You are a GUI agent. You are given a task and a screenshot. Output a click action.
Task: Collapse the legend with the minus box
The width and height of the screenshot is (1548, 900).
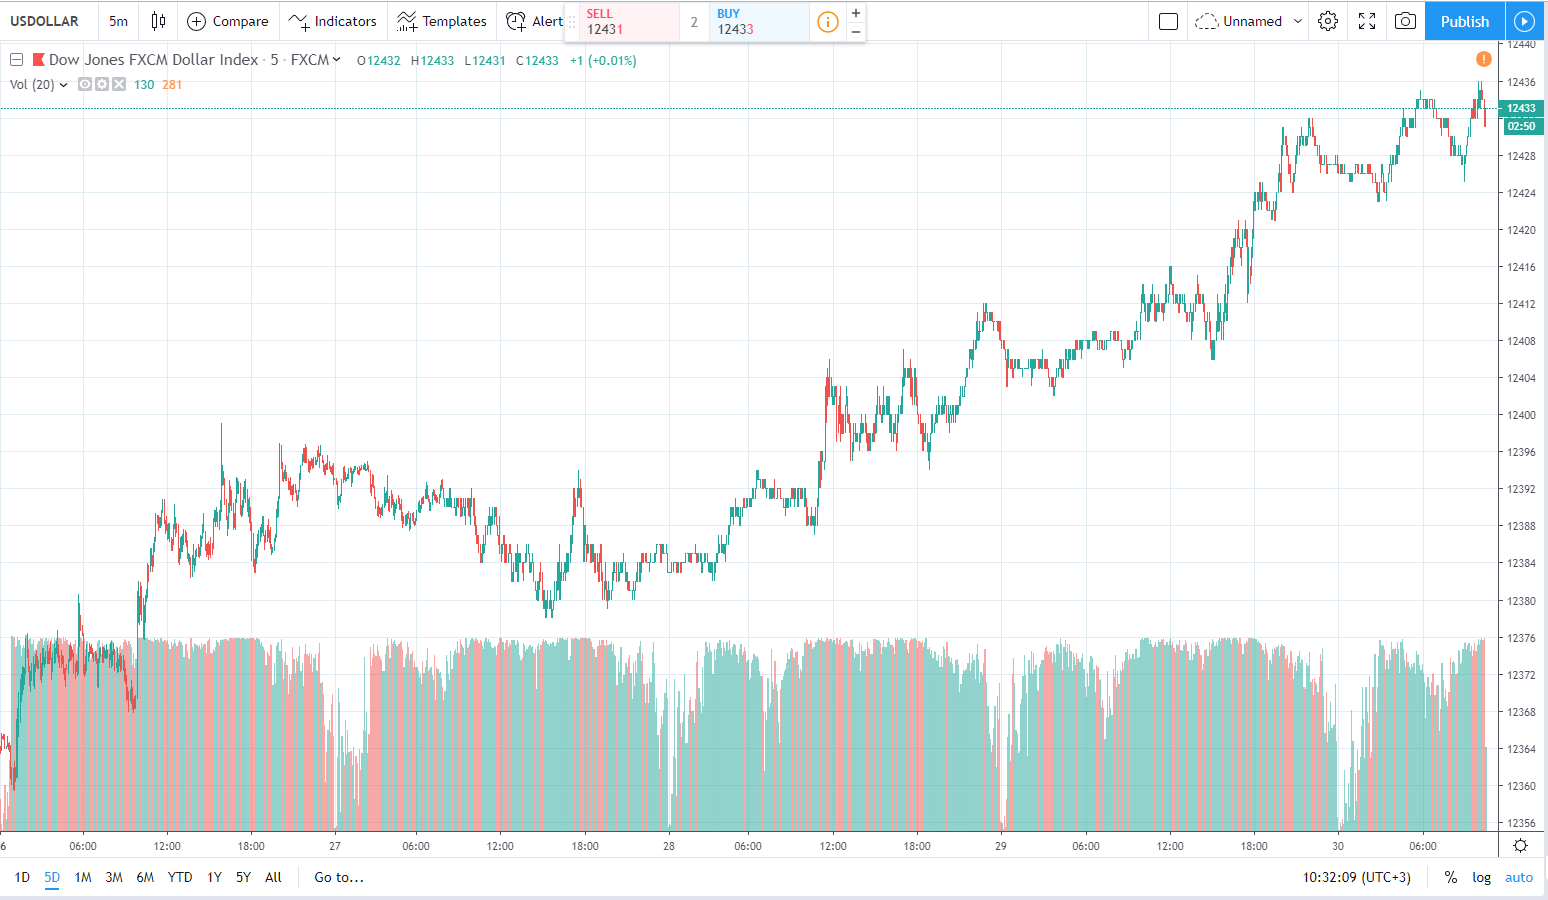[x=17, y=60]
